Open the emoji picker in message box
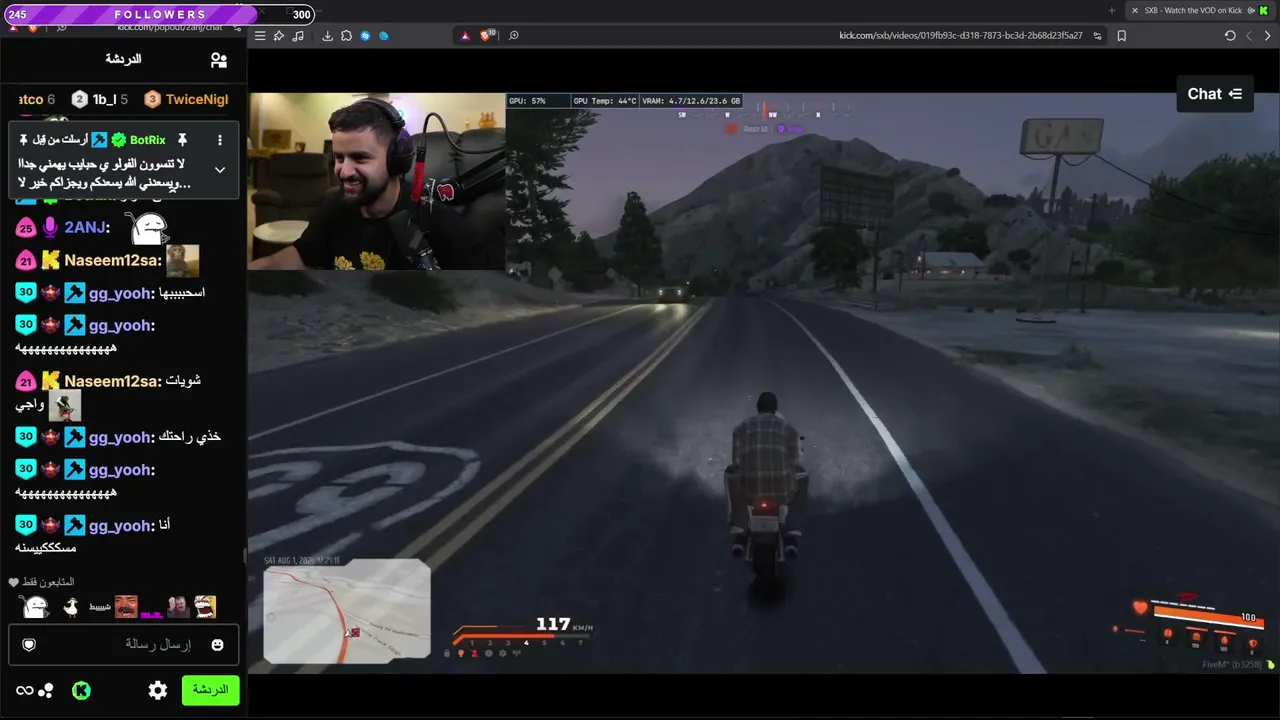Viewport: 1280px width, 720px height. 217,645
